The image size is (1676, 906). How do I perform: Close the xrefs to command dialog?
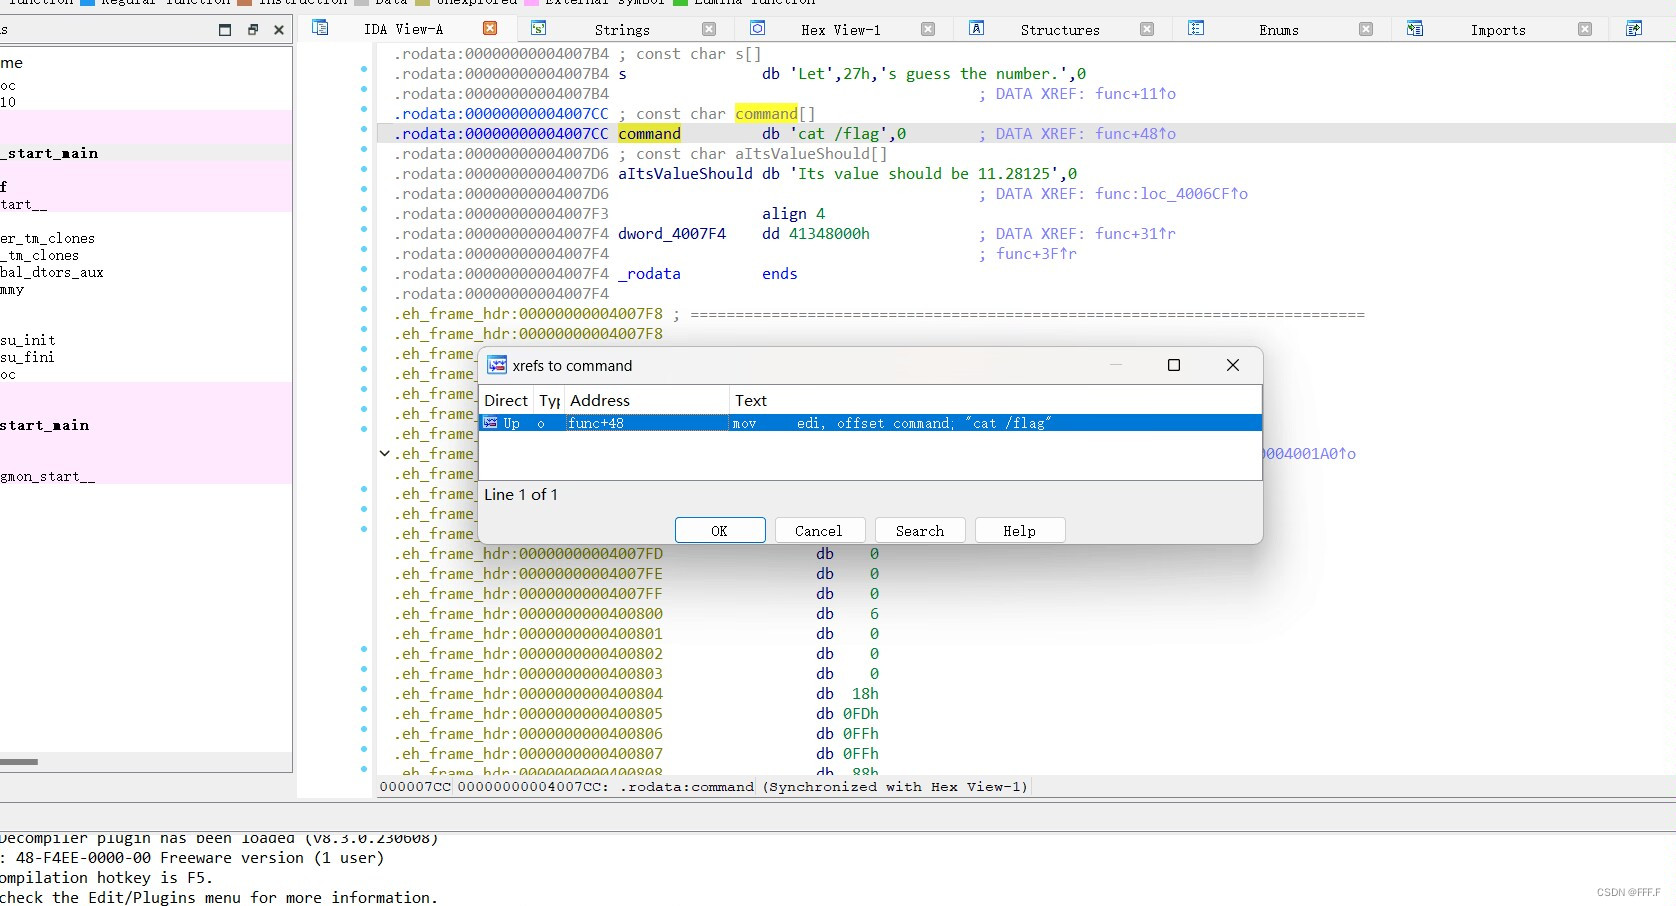[x=1233, y=365]
